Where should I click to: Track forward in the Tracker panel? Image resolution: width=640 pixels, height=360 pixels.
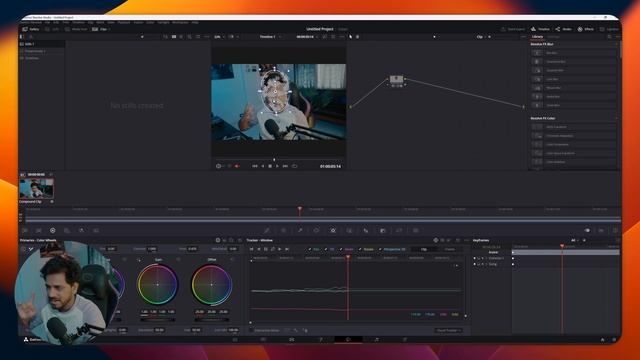pos(280,249)
